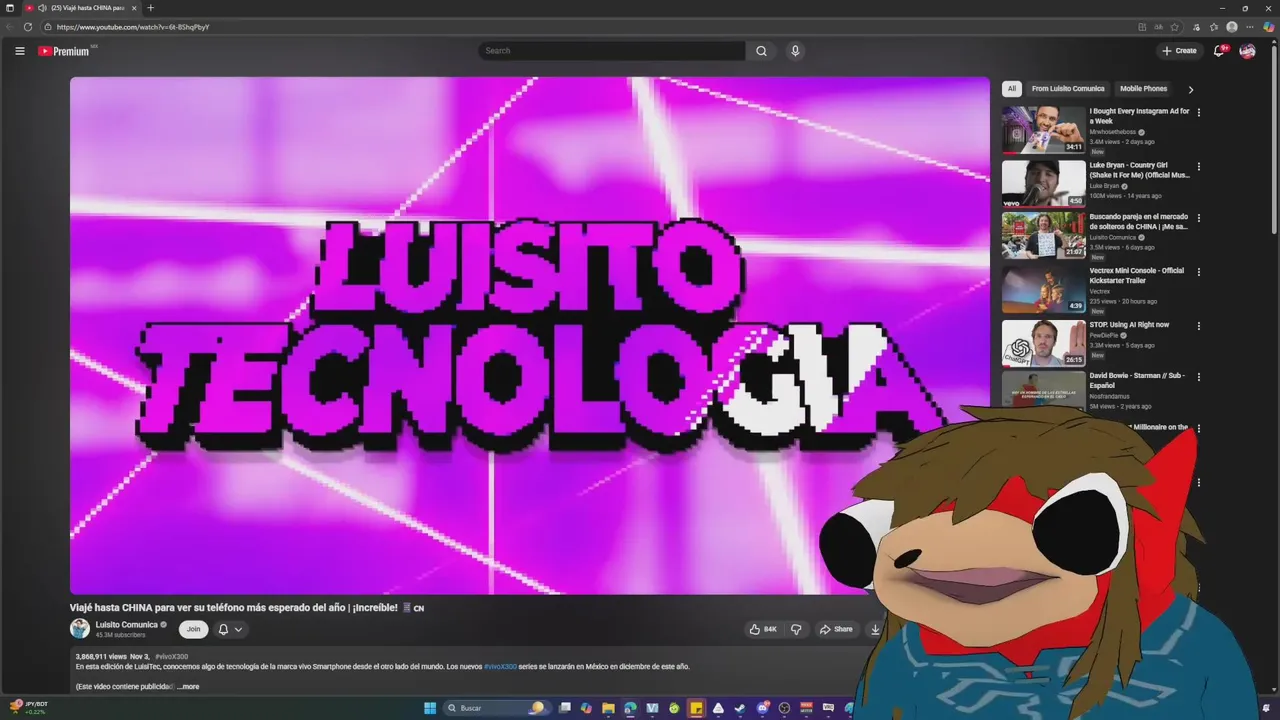Open new browser tab with plus
Viewport: 1280px width, 720px height.
click(151, 8)
